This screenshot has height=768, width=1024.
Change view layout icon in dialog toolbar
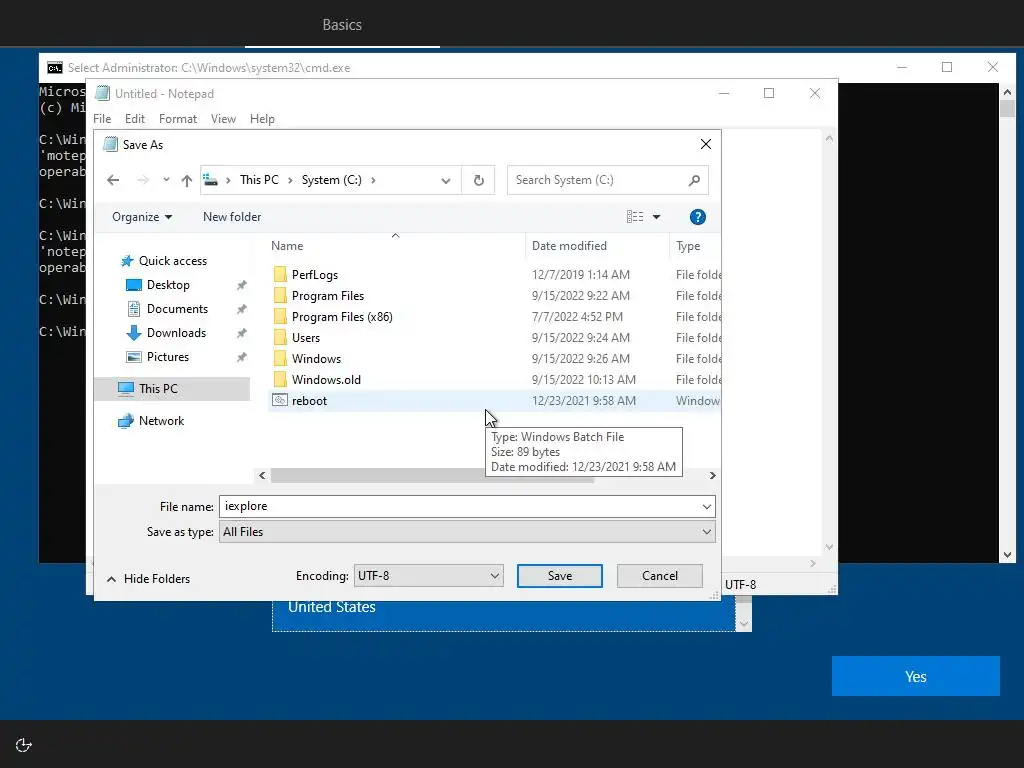[635, 217]
